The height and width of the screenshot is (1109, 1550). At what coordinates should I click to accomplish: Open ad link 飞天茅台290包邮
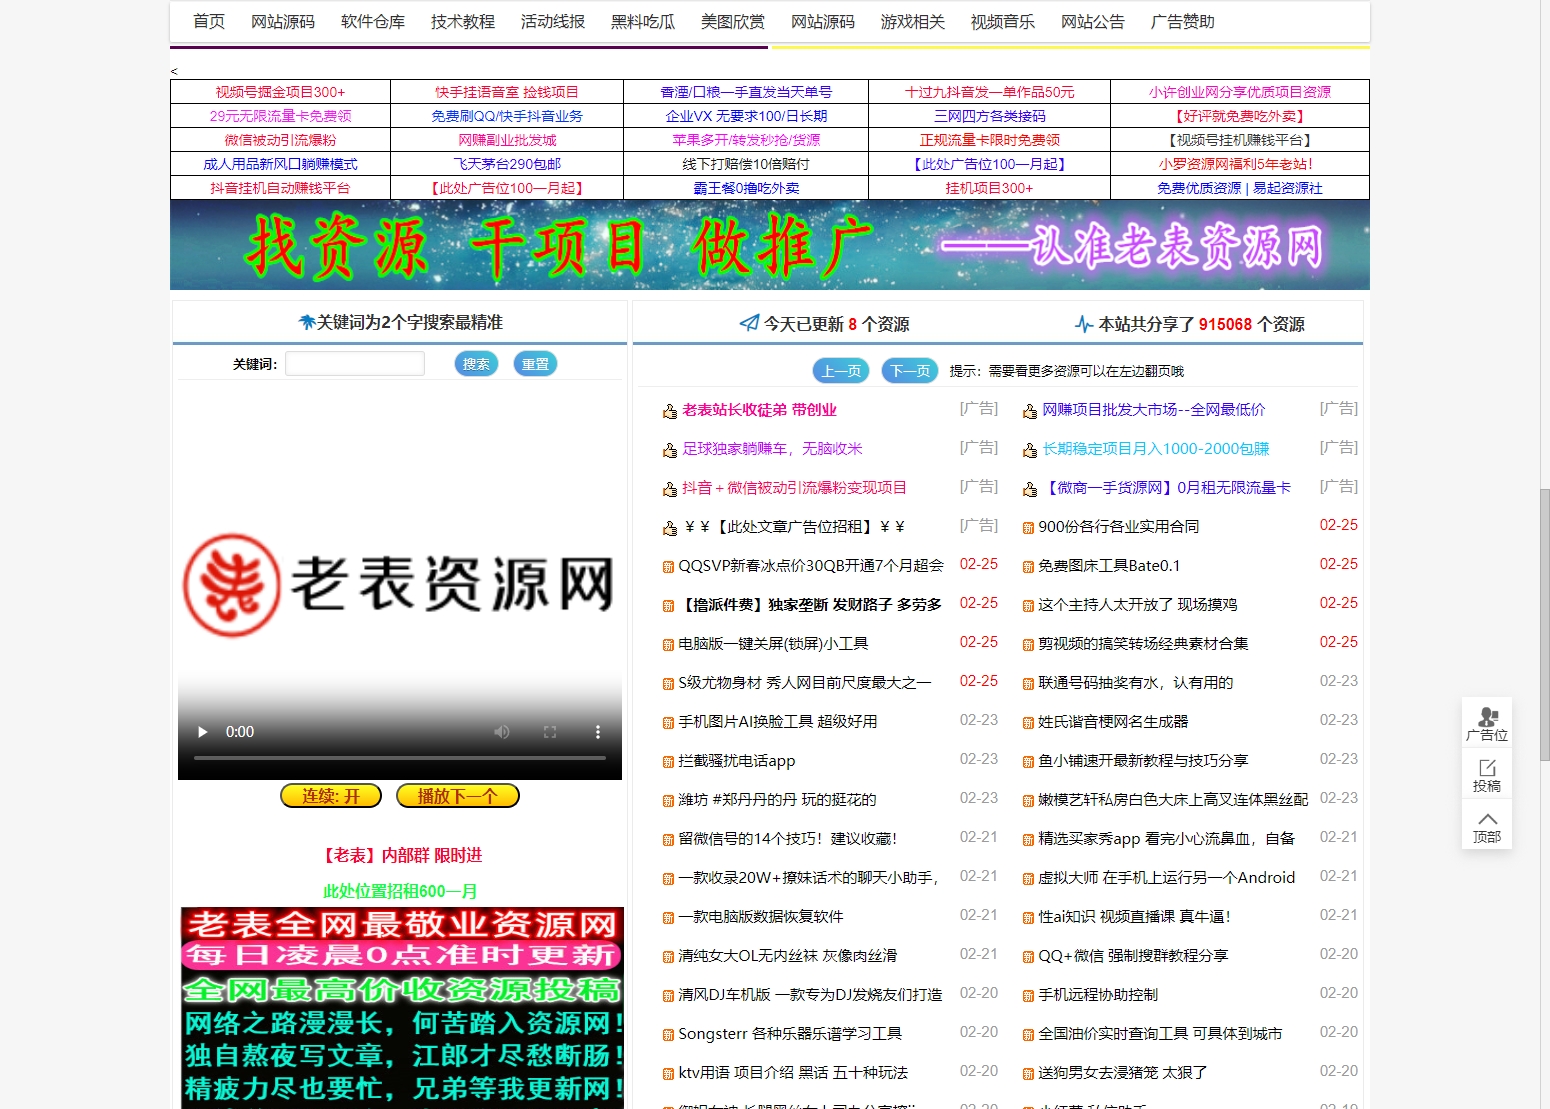click(507, 164)
